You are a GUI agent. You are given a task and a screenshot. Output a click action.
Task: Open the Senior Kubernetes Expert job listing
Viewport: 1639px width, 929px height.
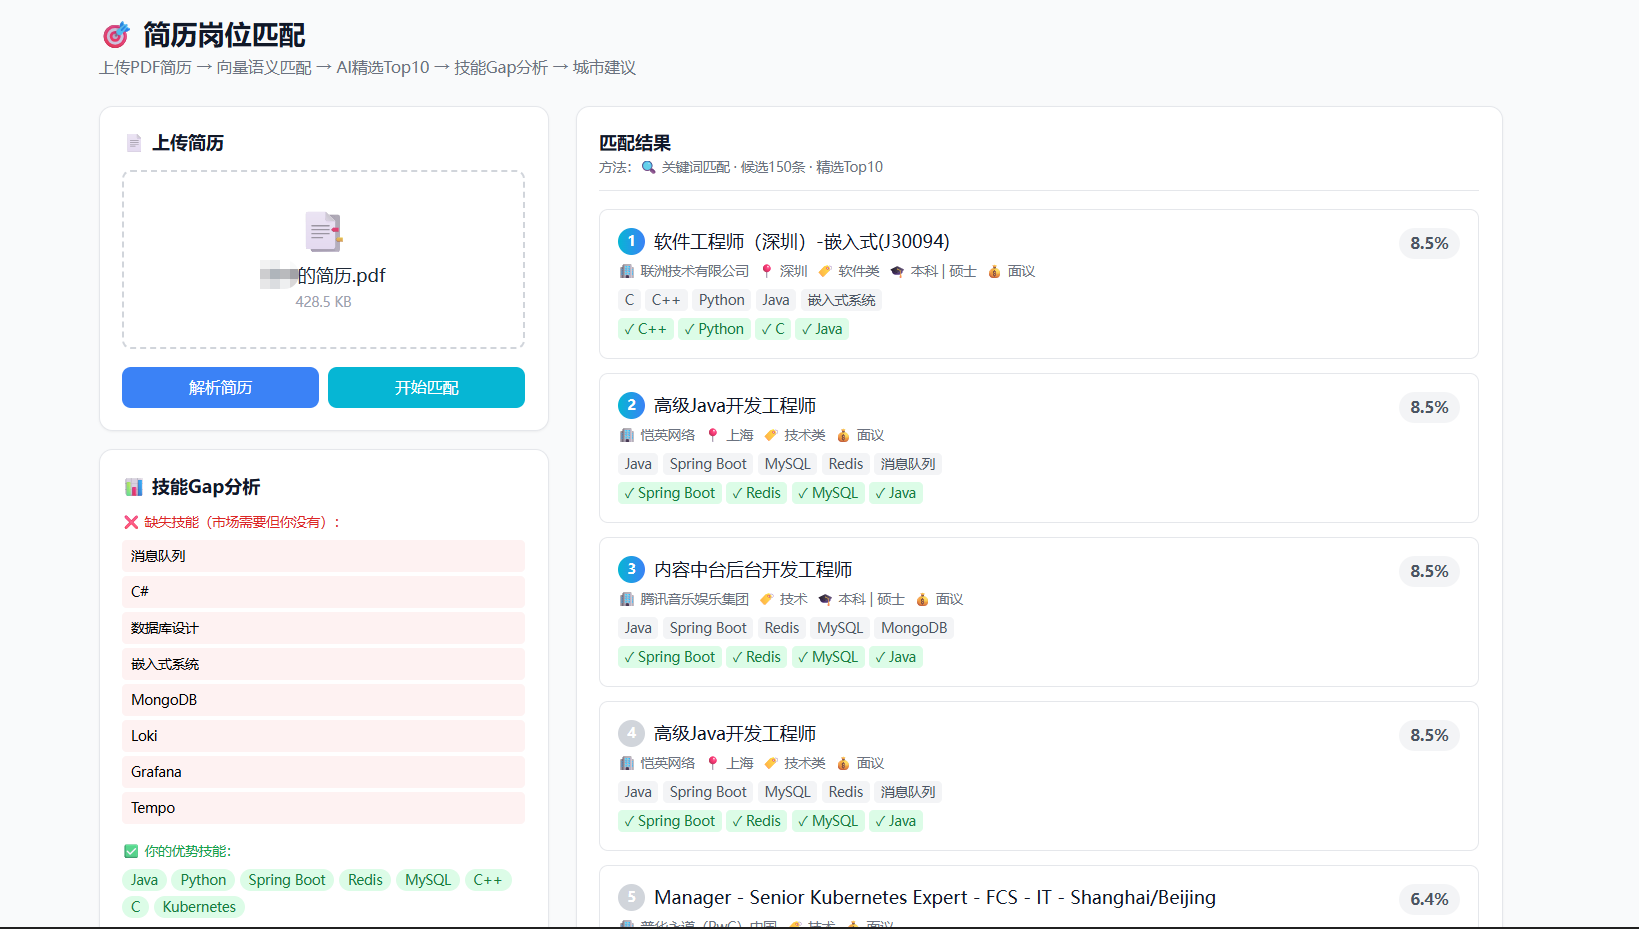(934, 897)
